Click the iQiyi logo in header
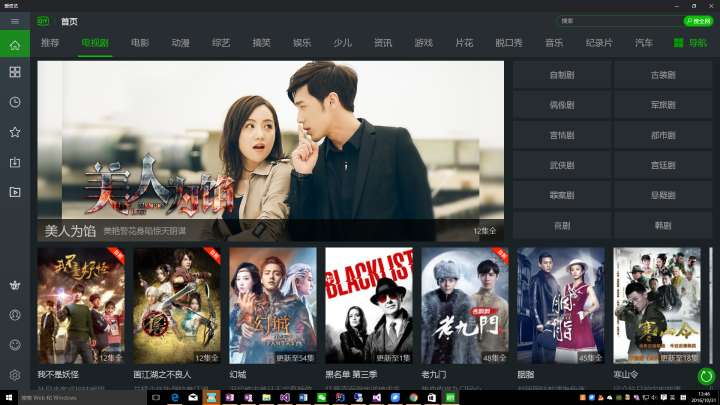The width and height of the screenshot is (720, 405). point(43,21)
